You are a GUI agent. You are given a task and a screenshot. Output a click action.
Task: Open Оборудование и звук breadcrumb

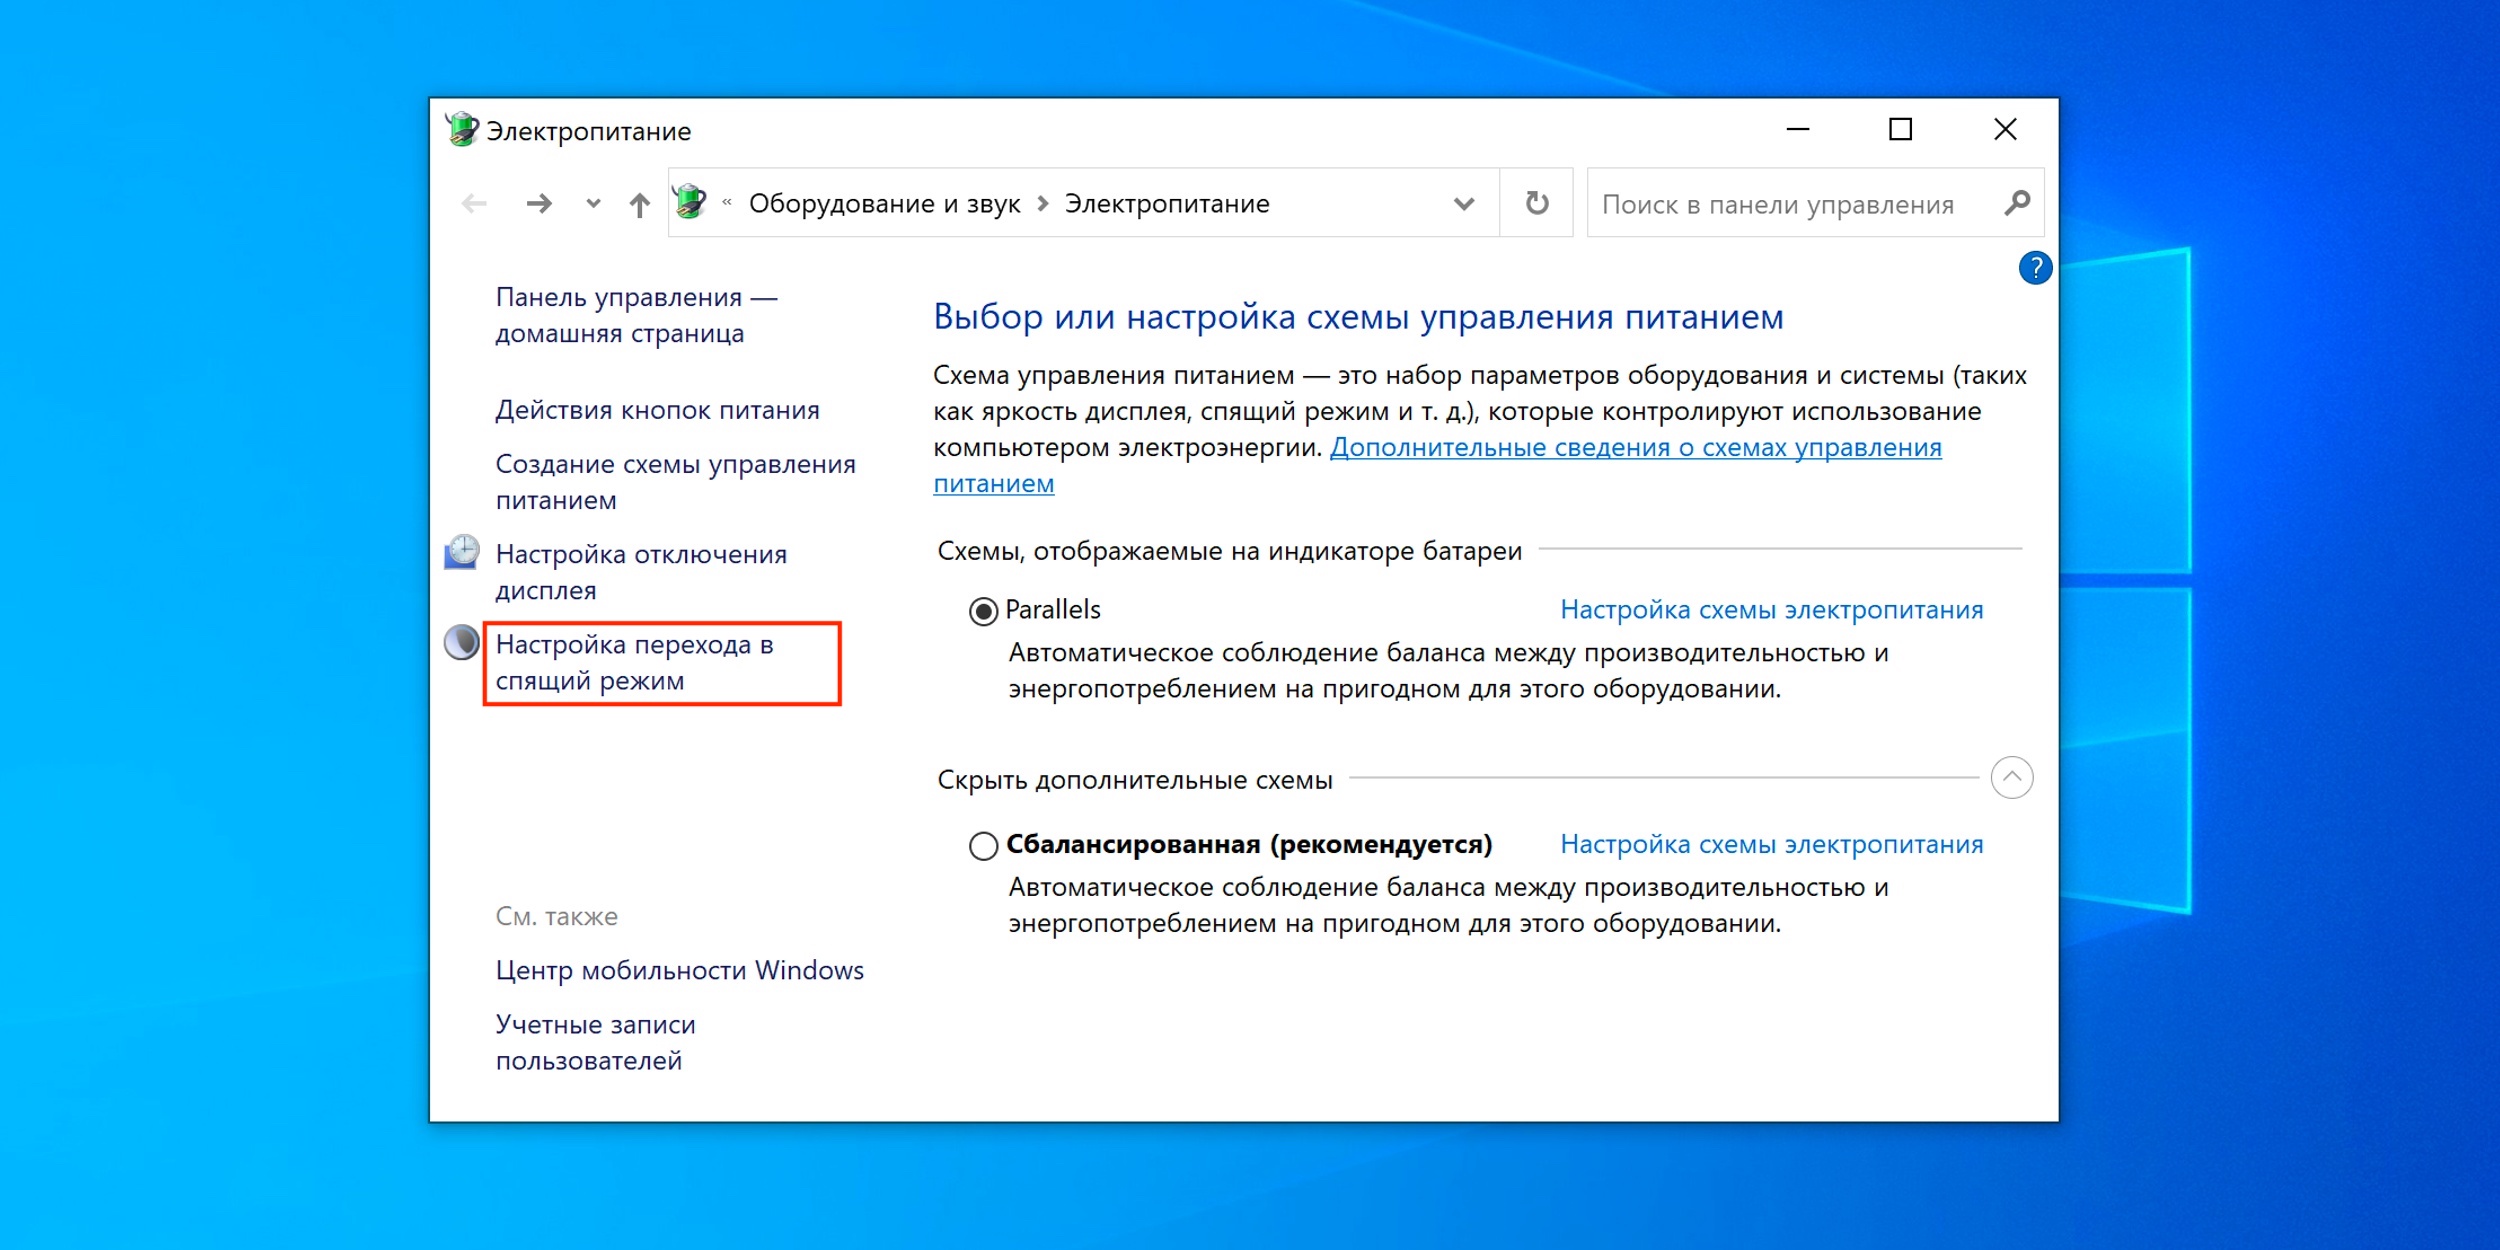(884, 204)
